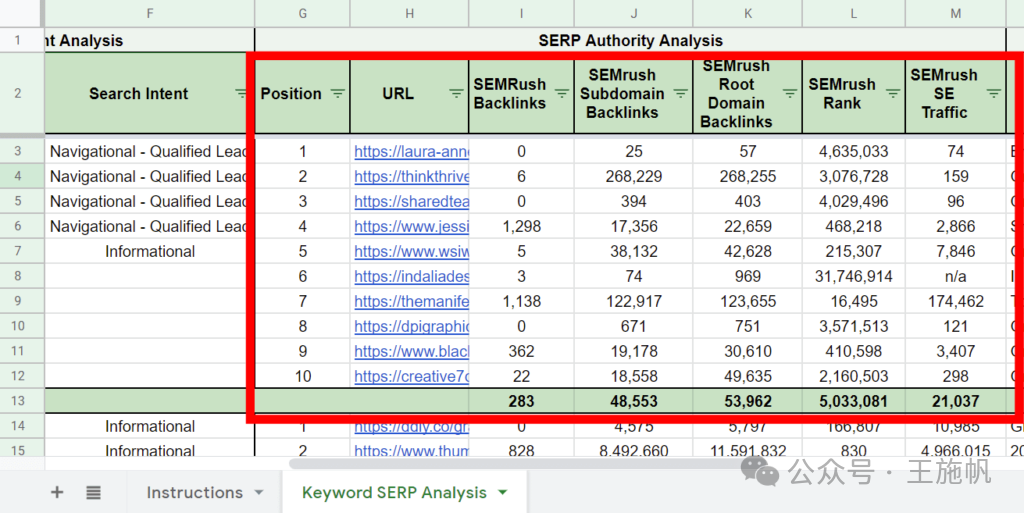This screenshot has width=1024, height=513.
Task: Select cell with value 122,917
Action: point(633,301)
